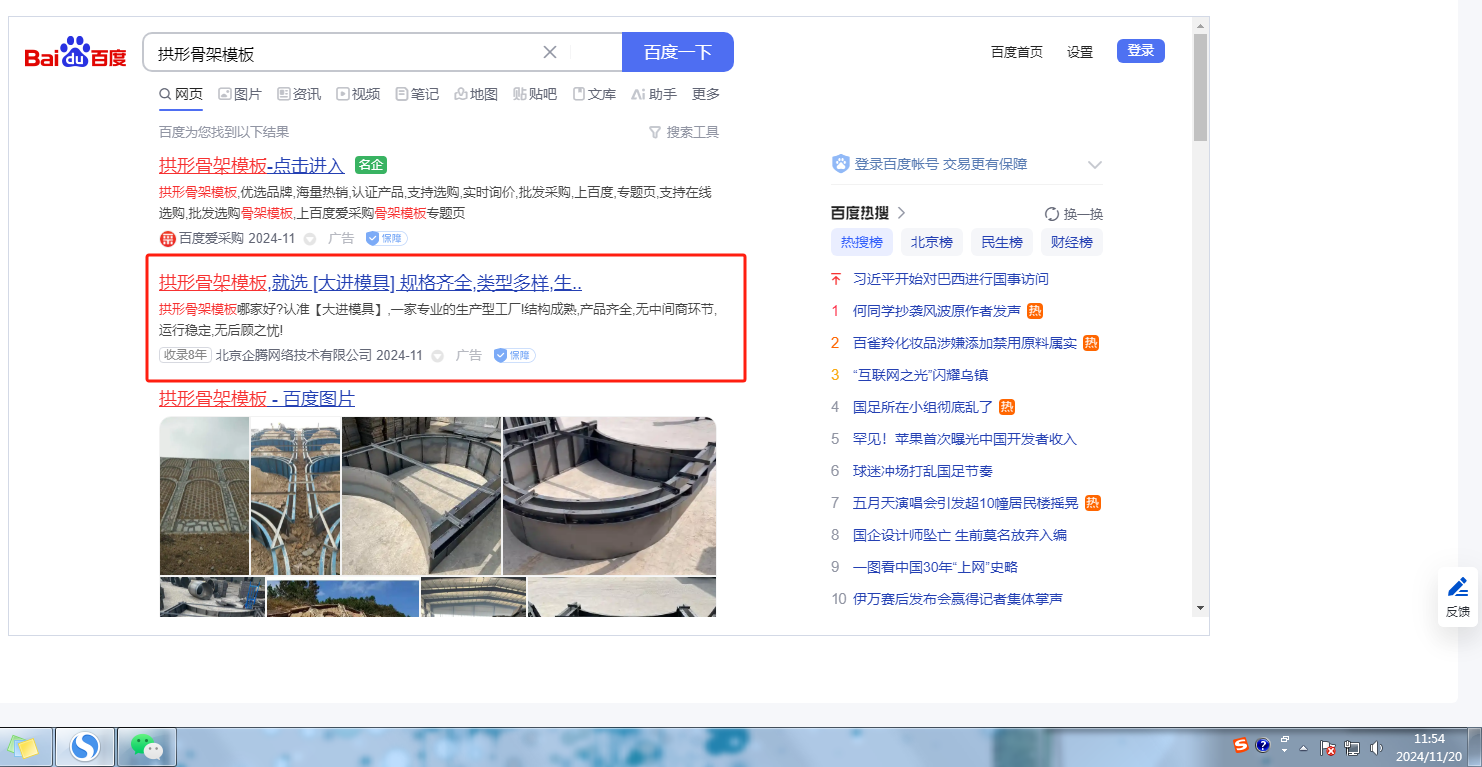The image size is (1482, 767).
Task: Open hot search 五月天演唱会引发超10幢居民楼摇晃
Action: pos(965,503)
